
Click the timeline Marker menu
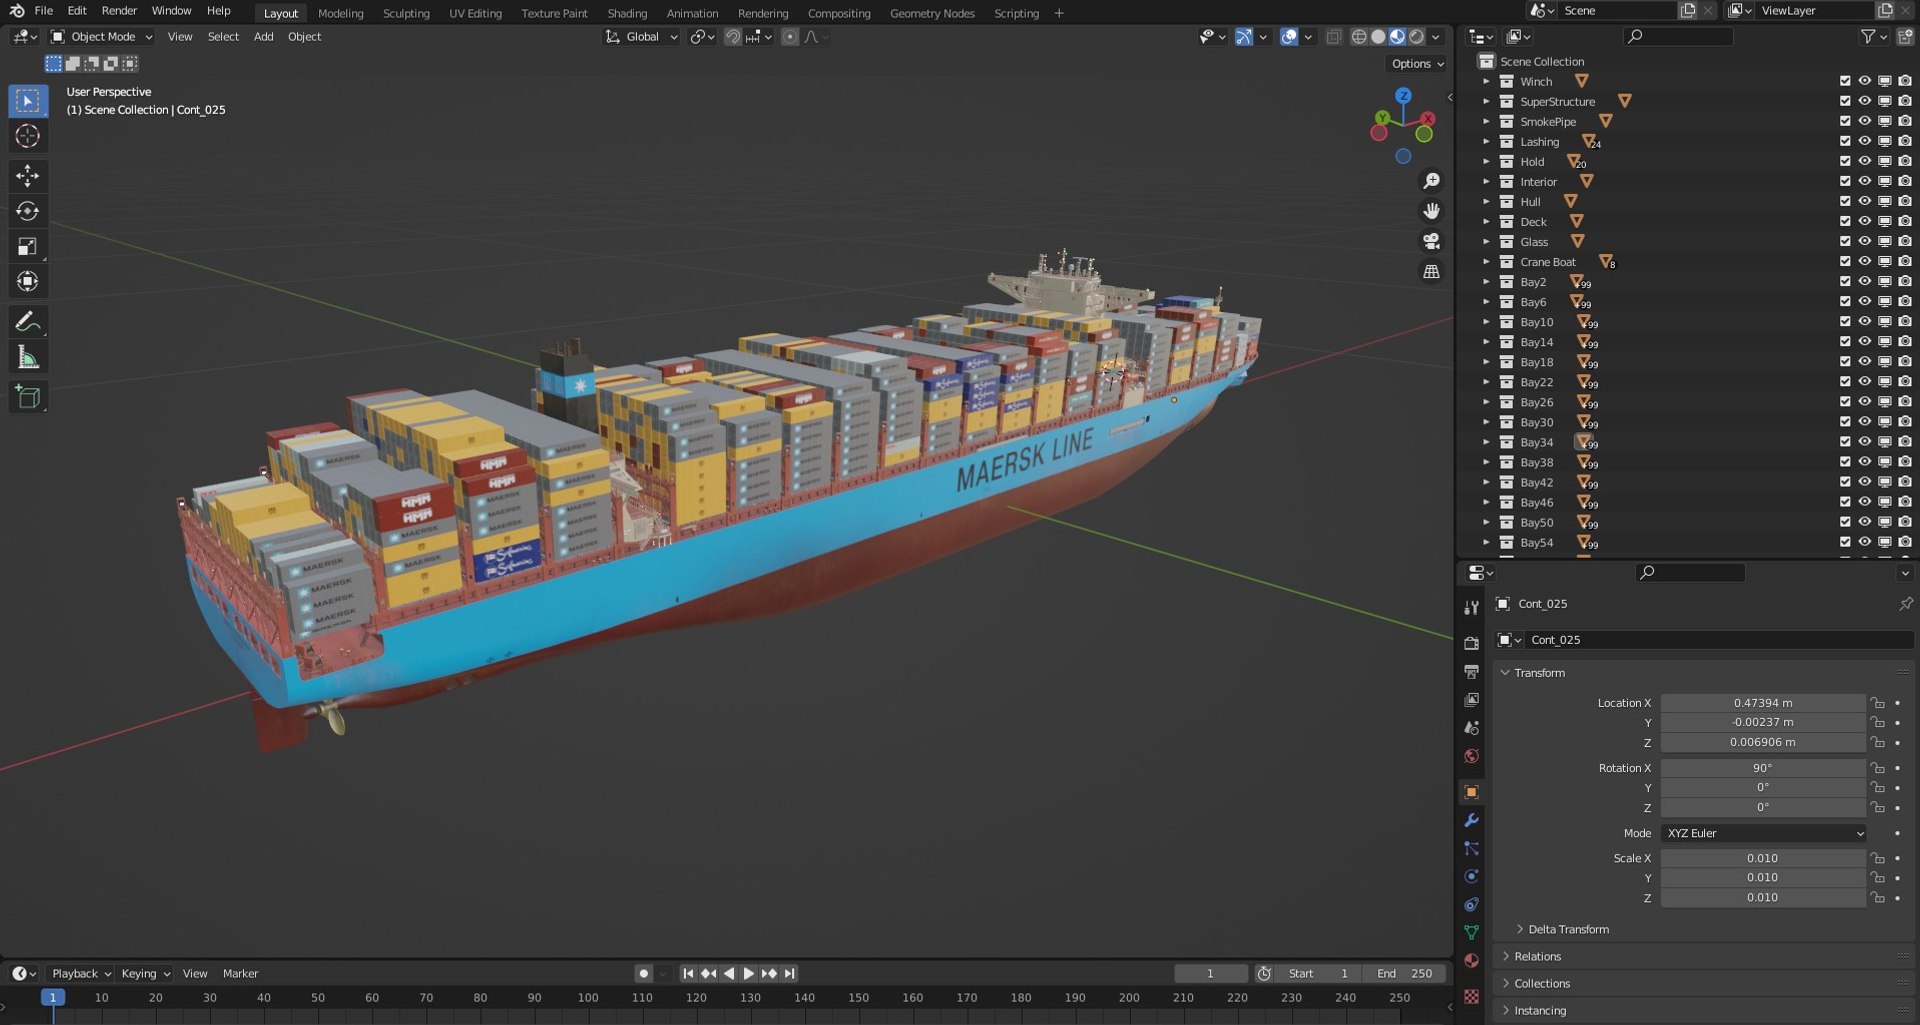pyautogui.click(x=240, y=974)
